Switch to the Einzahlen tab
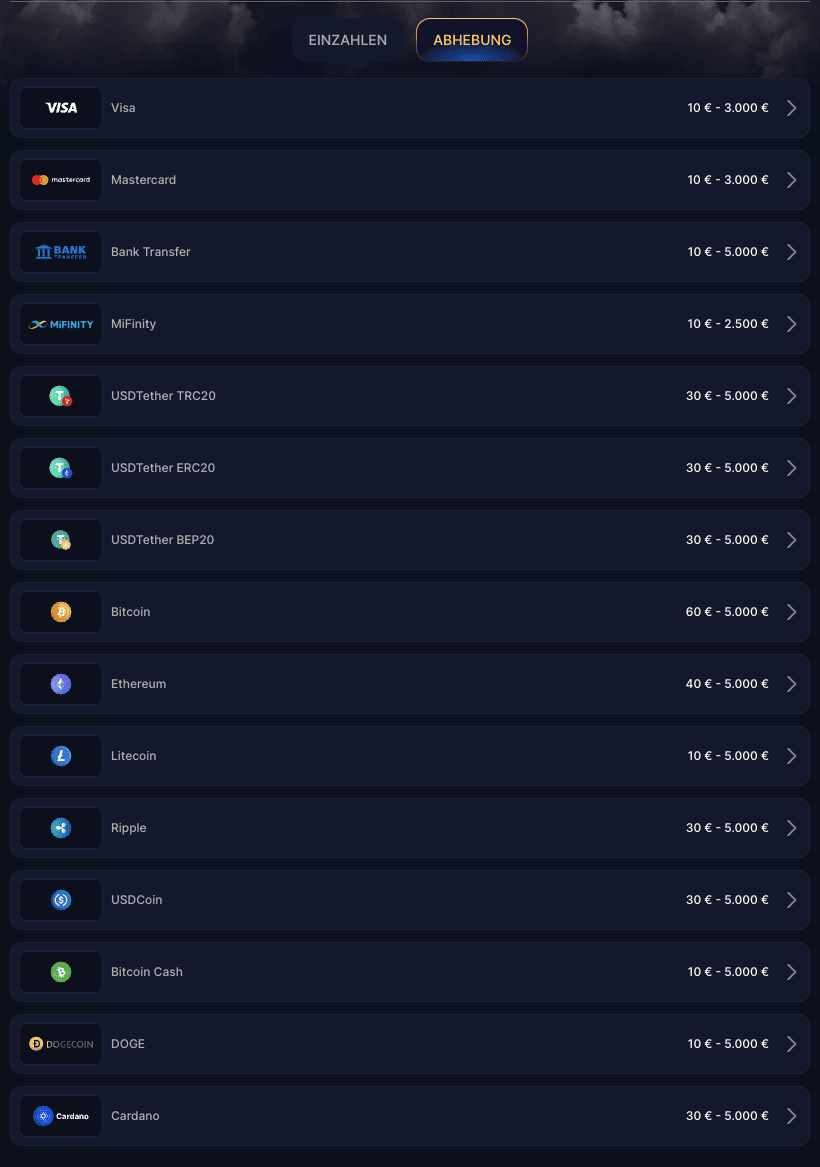This screenshot has width=820, height=1167. tap(348, 40)
